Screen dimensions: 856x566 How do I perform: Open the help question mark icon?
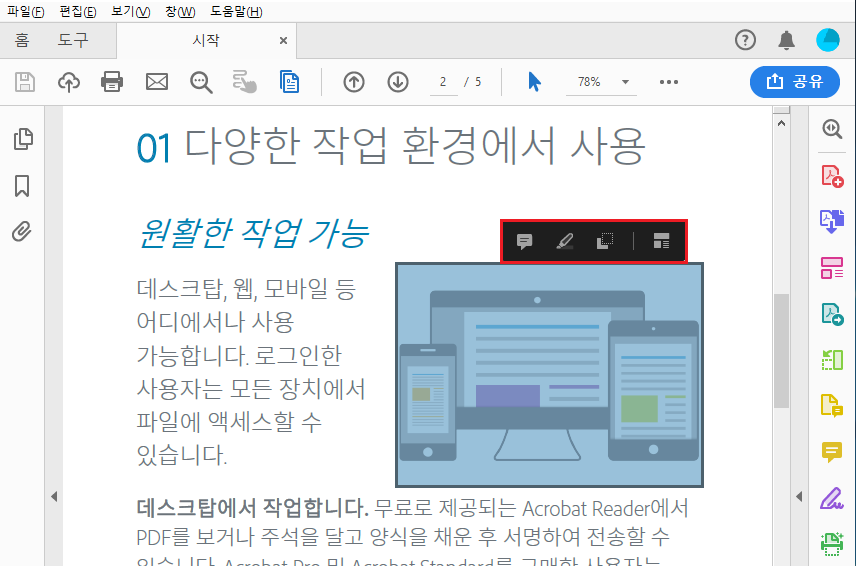coord(745,40)
